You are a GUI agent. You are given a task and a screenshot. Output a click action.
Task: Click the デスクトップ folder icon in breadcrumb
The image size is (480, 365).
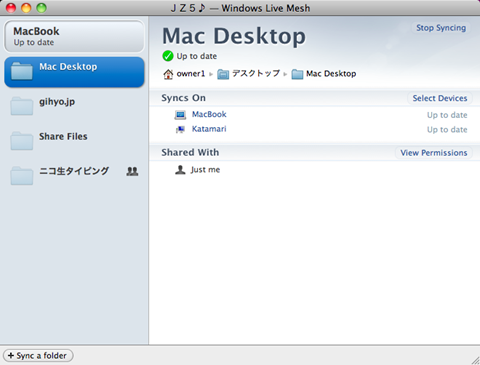click(x=223, y=74)
